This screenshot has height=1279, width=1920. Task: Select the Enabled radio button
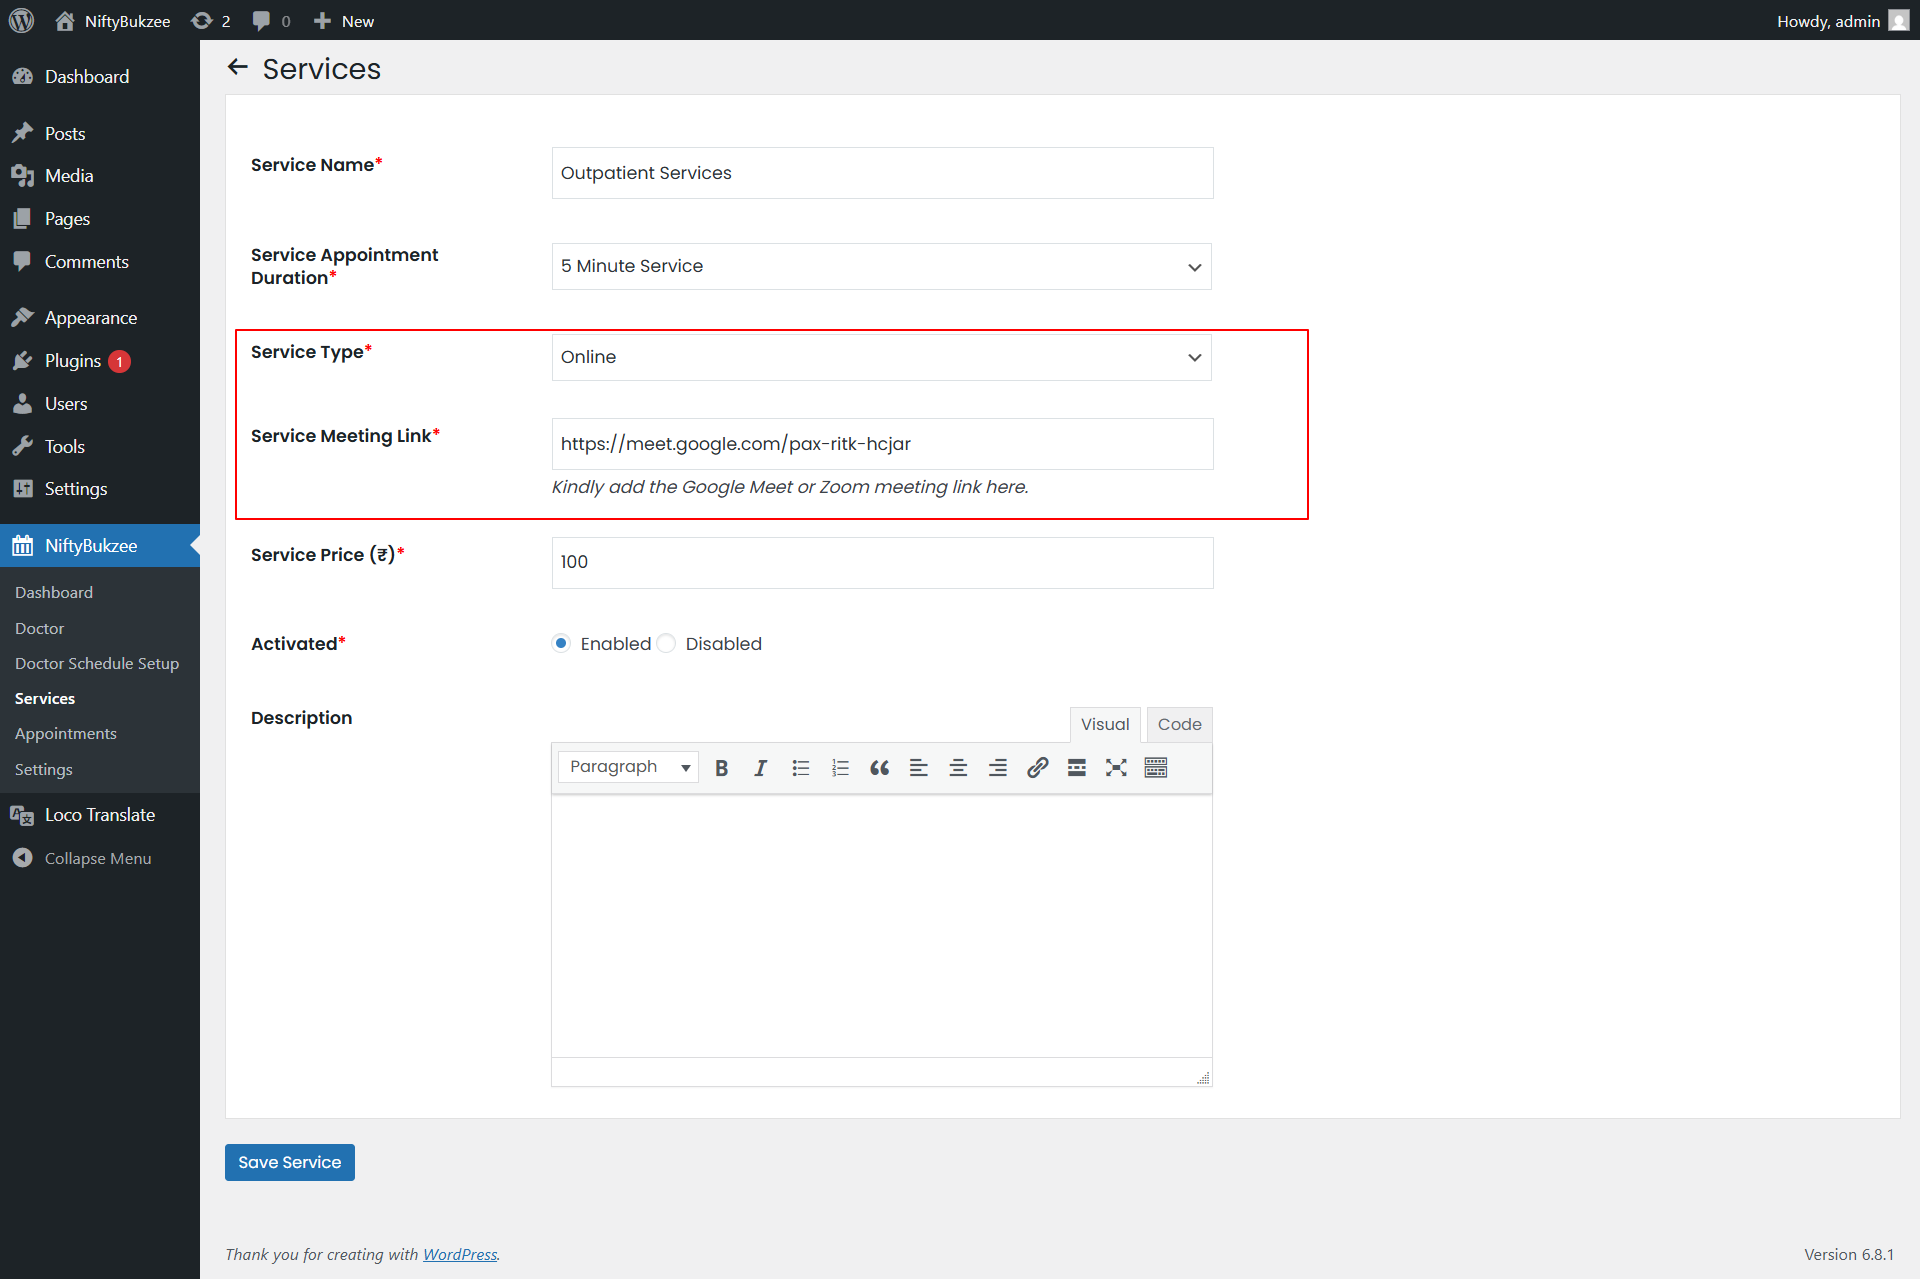[x=562, y=643]
